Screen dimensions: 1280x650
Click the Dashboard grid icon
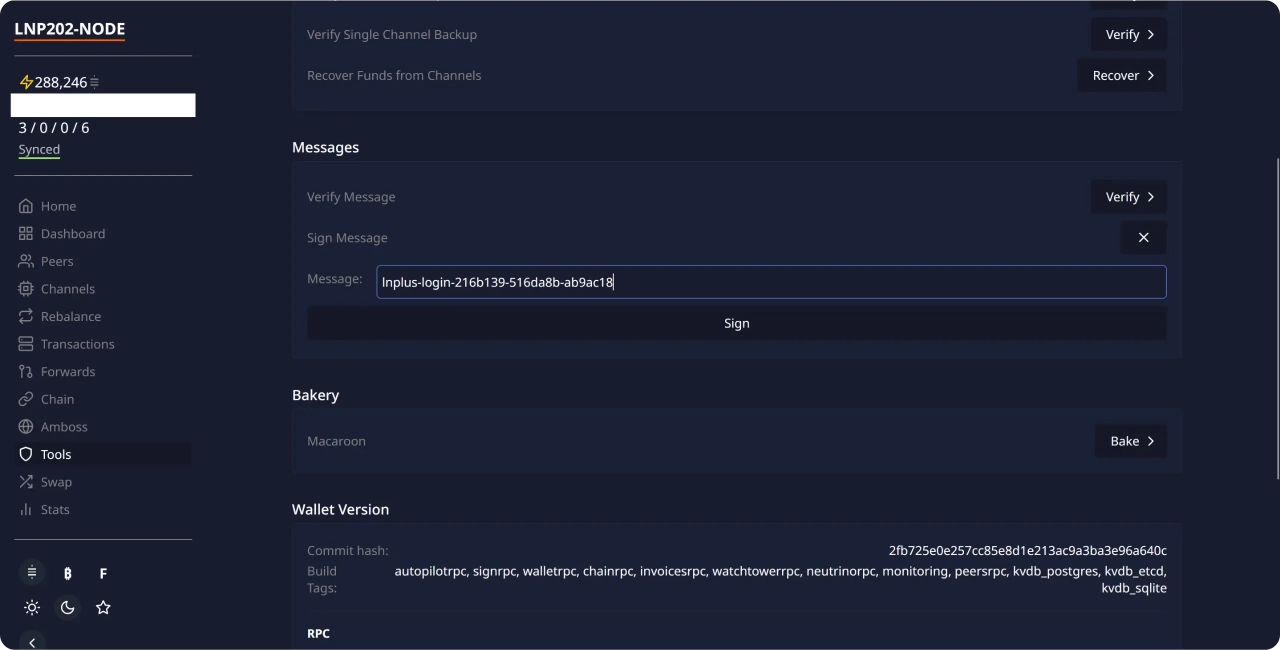pos(26,234)
